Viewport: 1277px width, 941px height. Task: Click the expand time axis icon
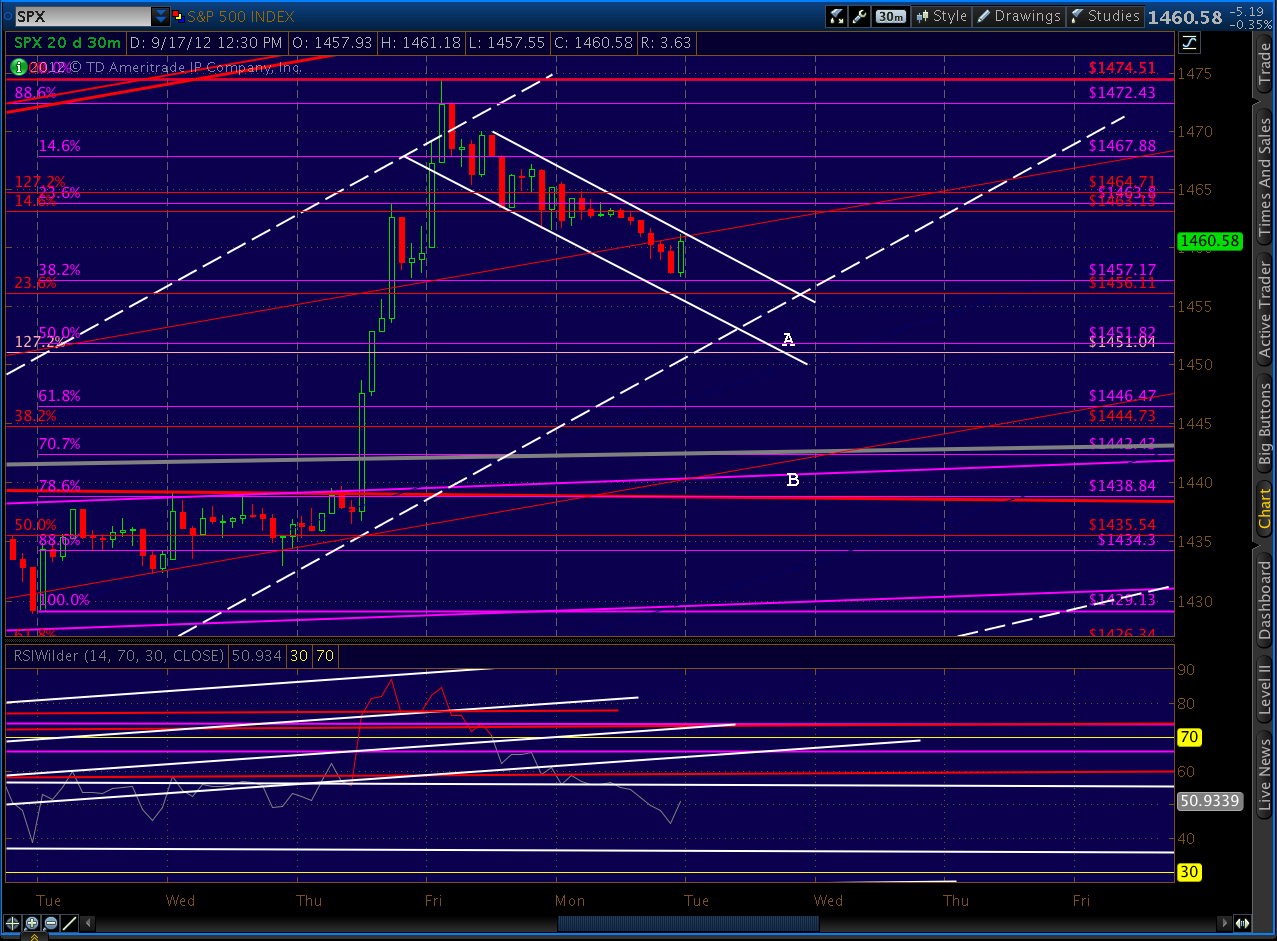pos(1242,924)
